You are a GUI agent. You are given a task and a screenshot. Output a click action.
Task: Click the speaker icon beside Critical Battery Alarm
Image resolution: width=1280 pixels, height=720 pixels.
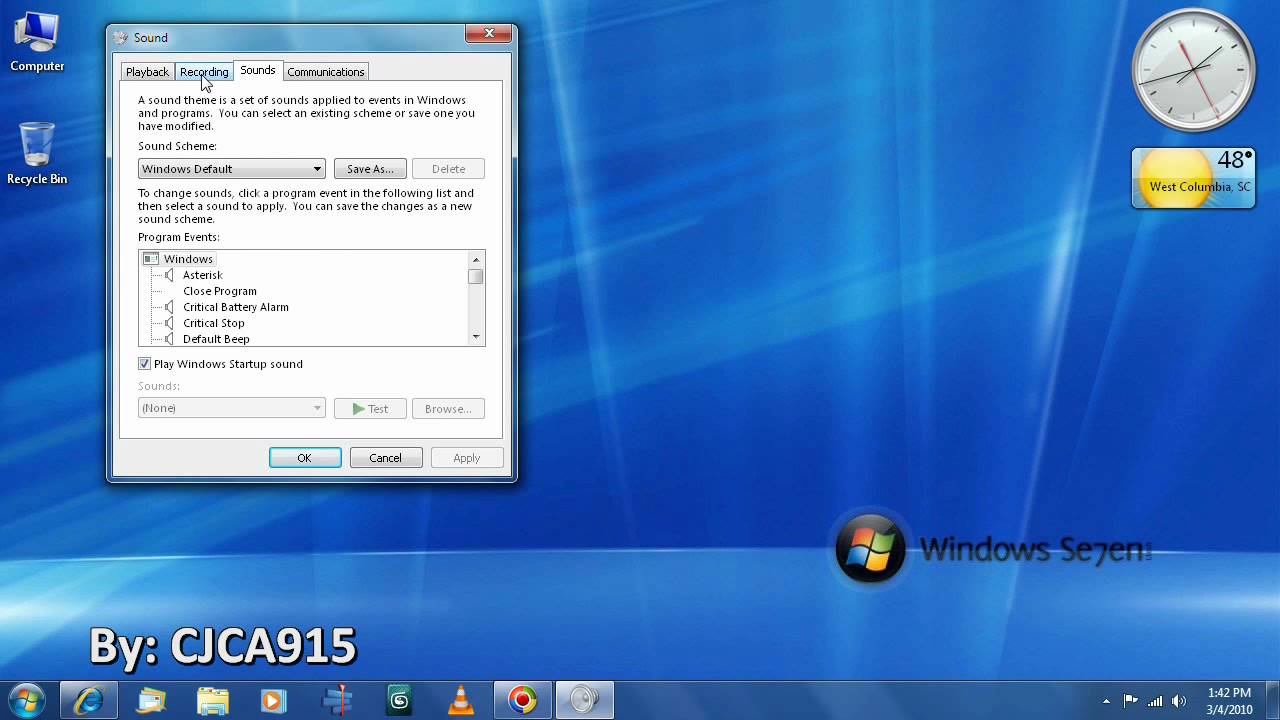click(170, 307)
